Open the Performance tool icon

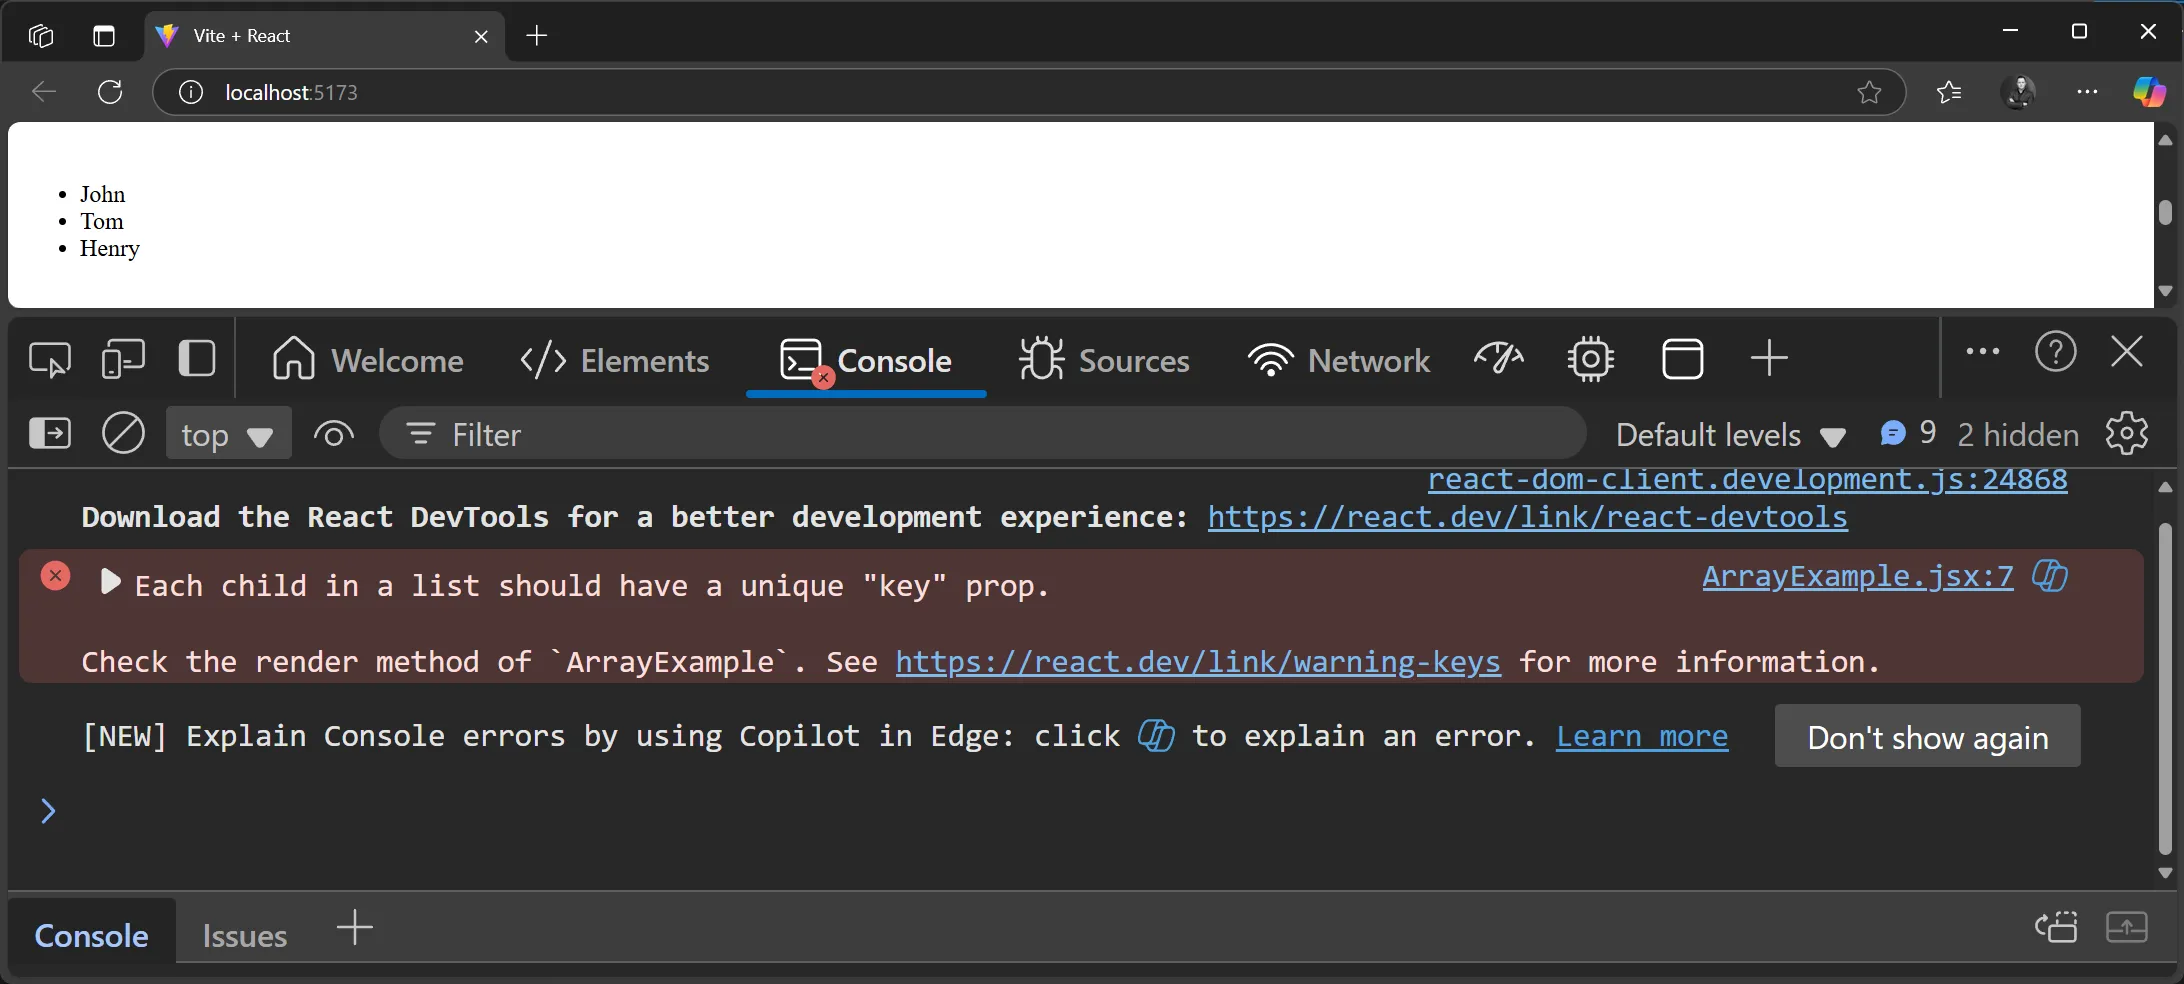(x=1499, y=358)
